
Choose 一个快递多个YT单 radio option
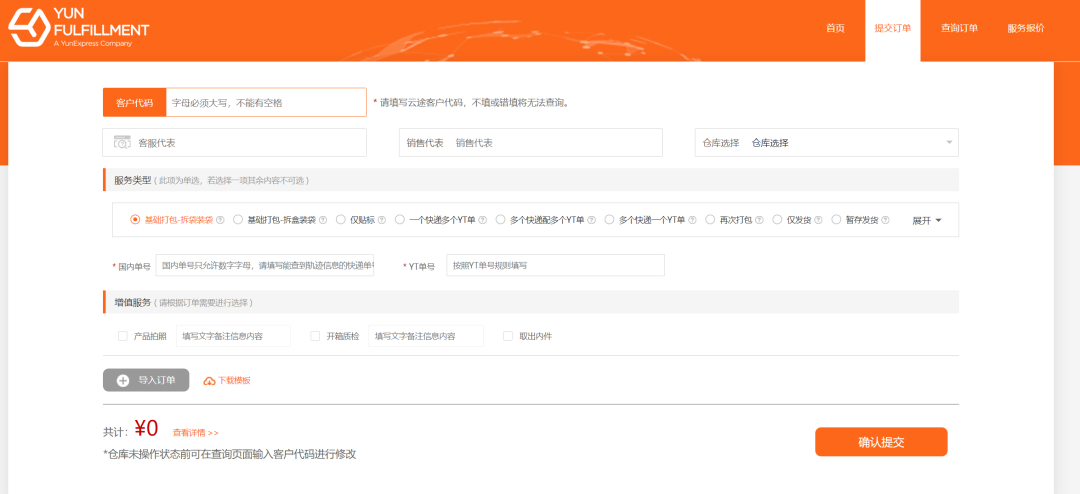(x=400, y=220)
